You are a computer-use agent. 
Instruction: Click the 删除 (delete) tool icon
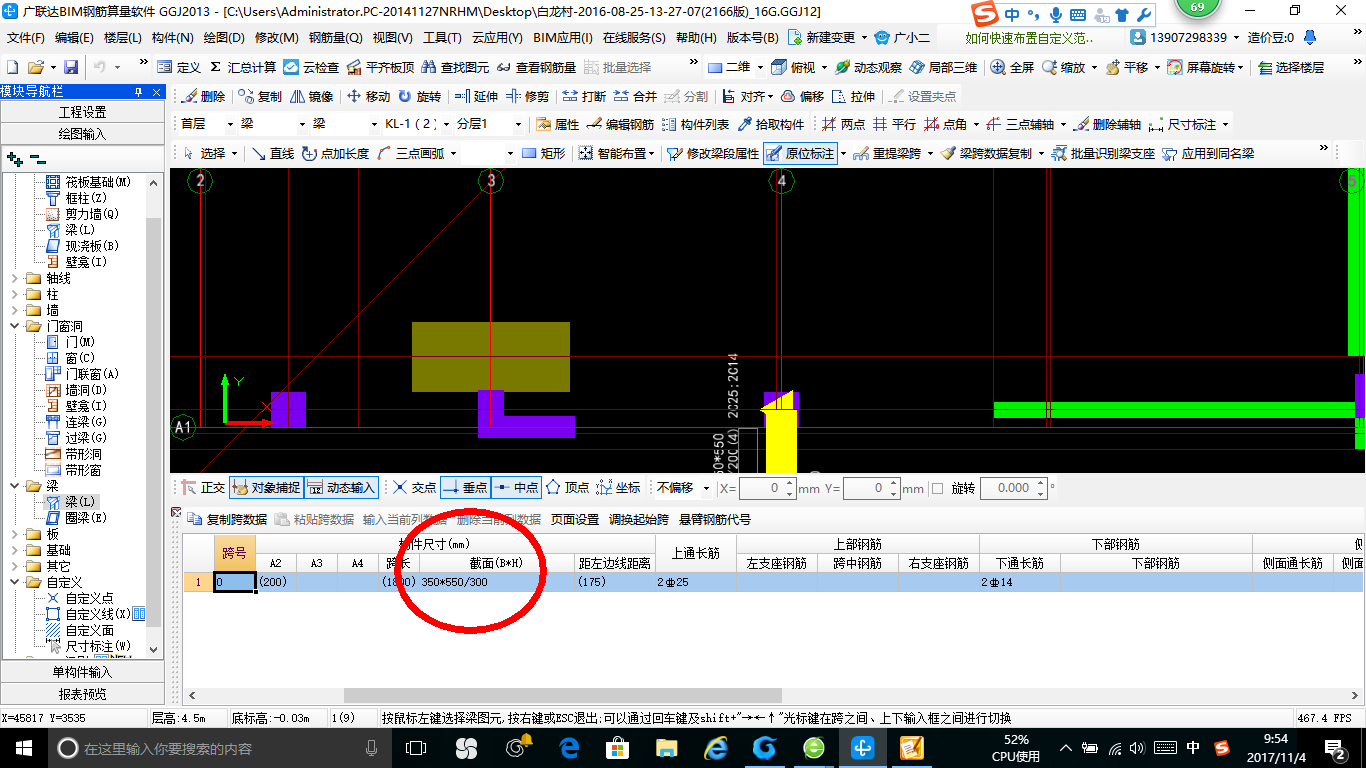click(x=204, y=97)
